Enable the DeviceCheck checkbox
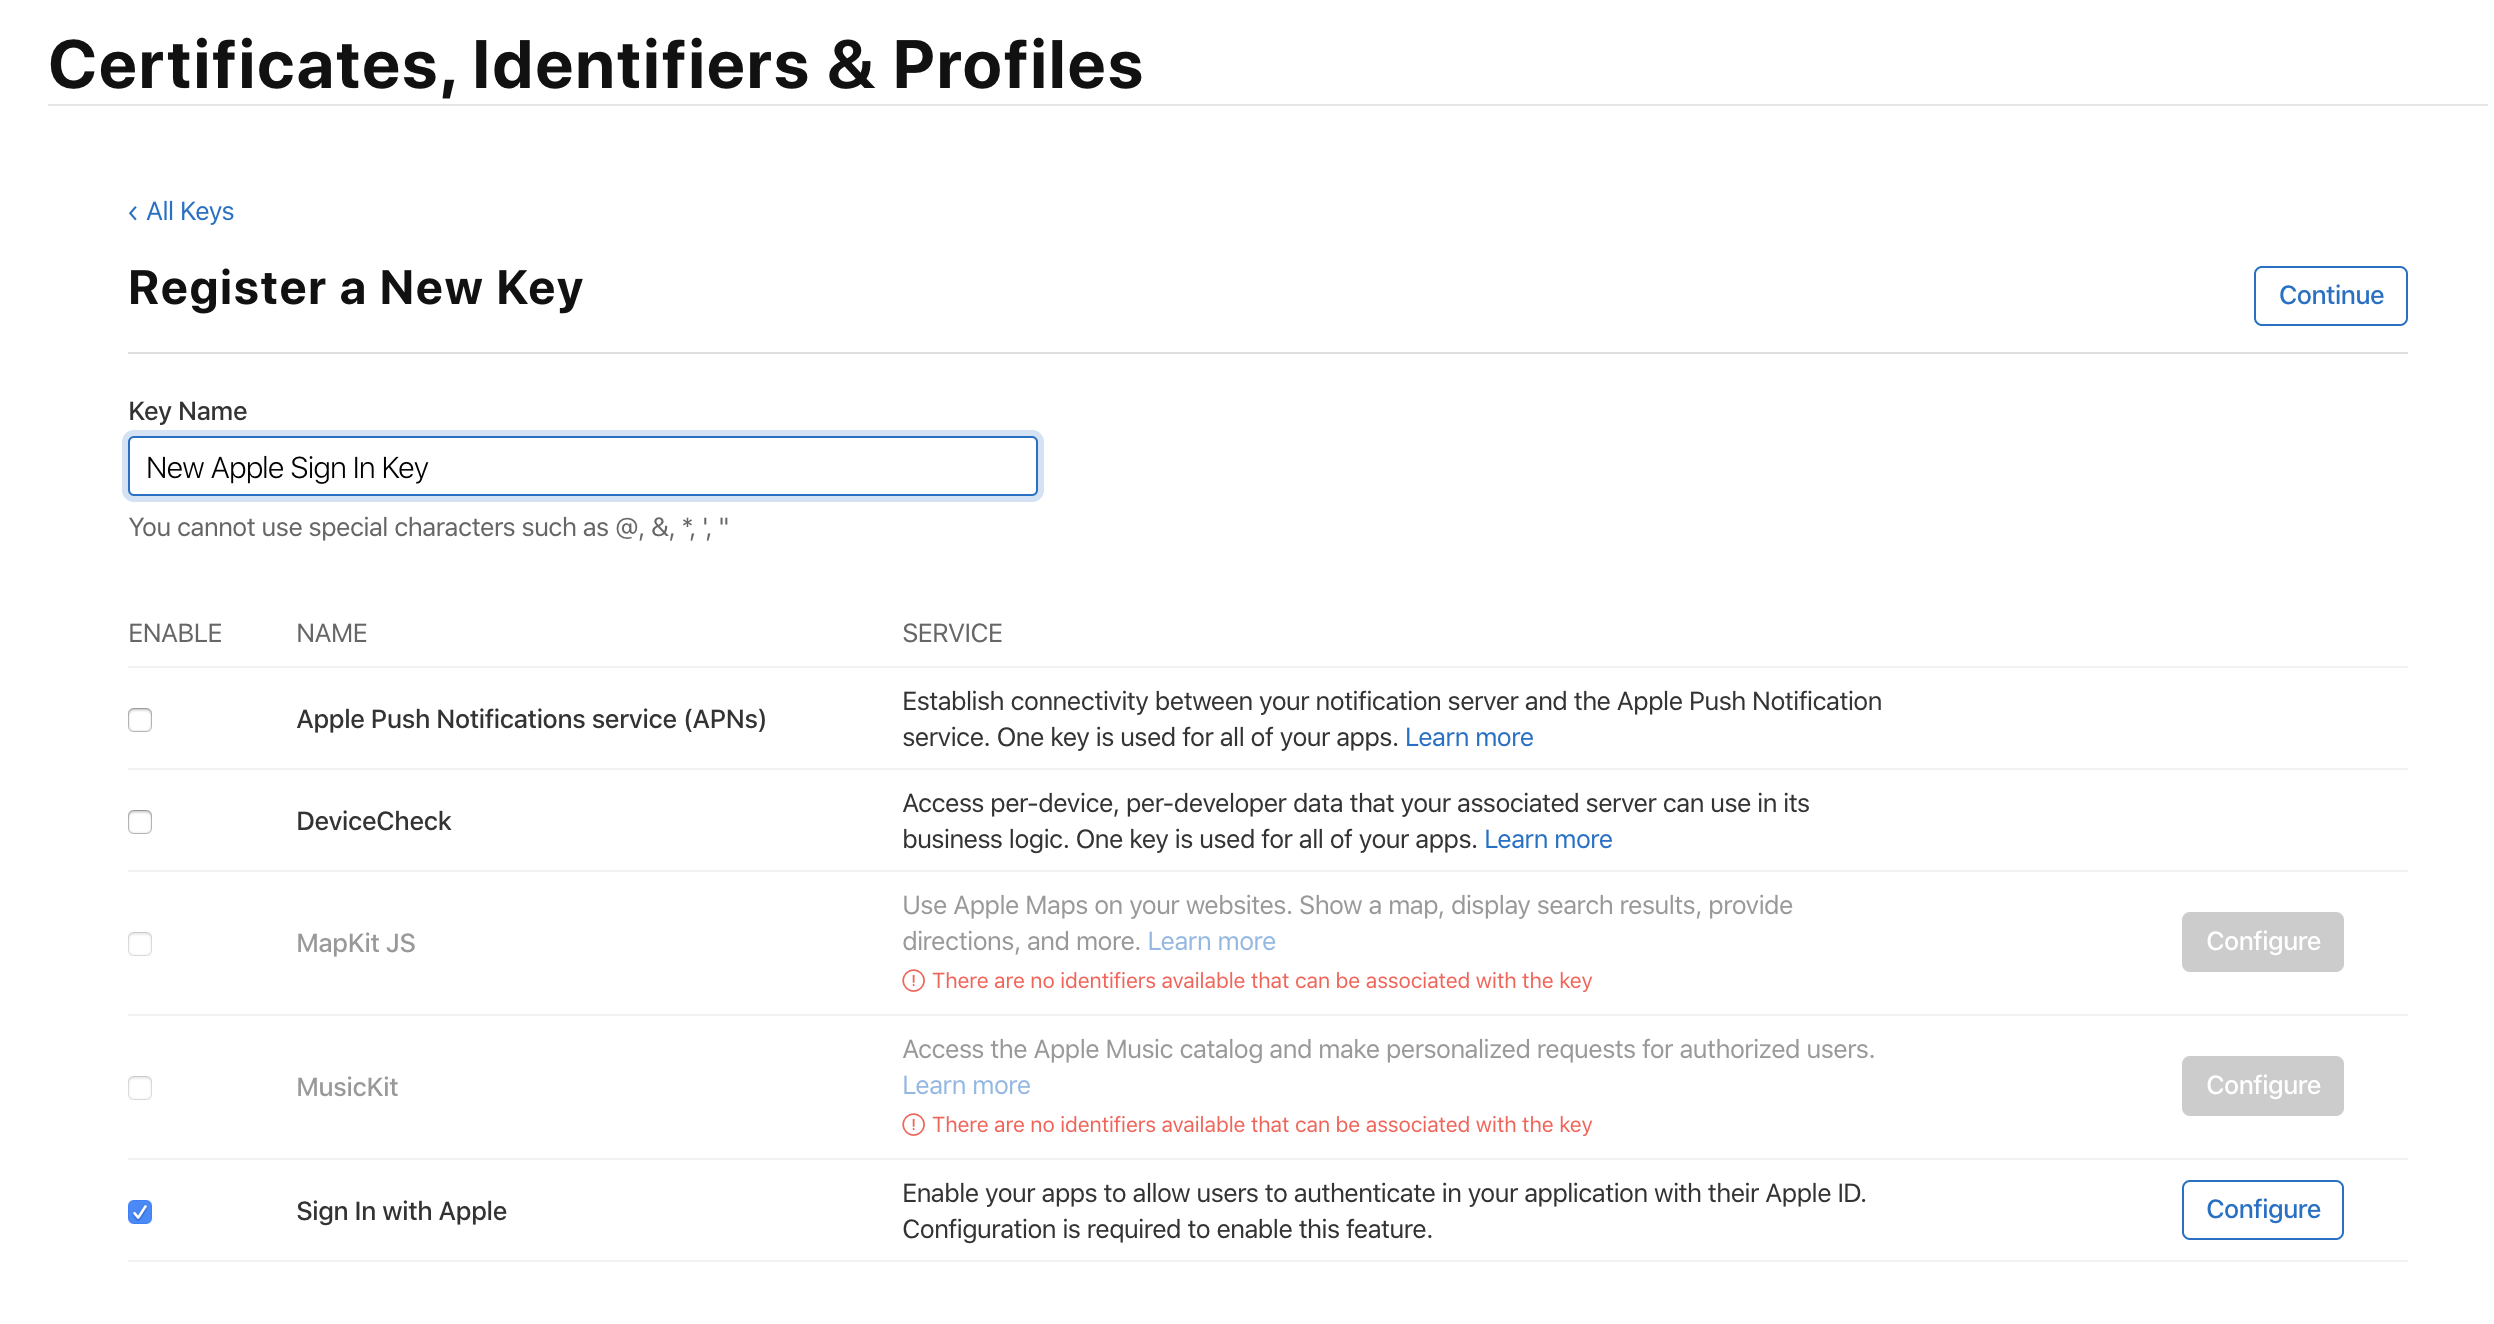 [x=140, y=822]
